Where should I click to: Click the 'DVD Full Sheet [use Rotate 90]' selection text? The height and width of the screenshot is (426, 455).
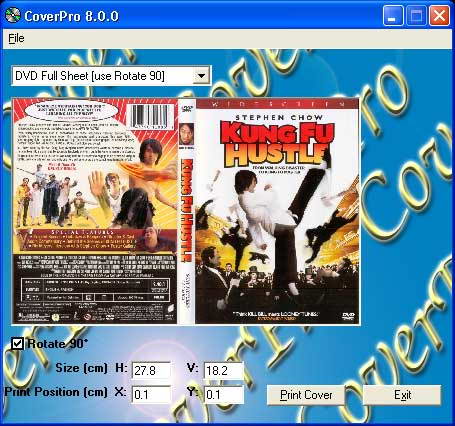pyautogui.click(x=90, y=76)
